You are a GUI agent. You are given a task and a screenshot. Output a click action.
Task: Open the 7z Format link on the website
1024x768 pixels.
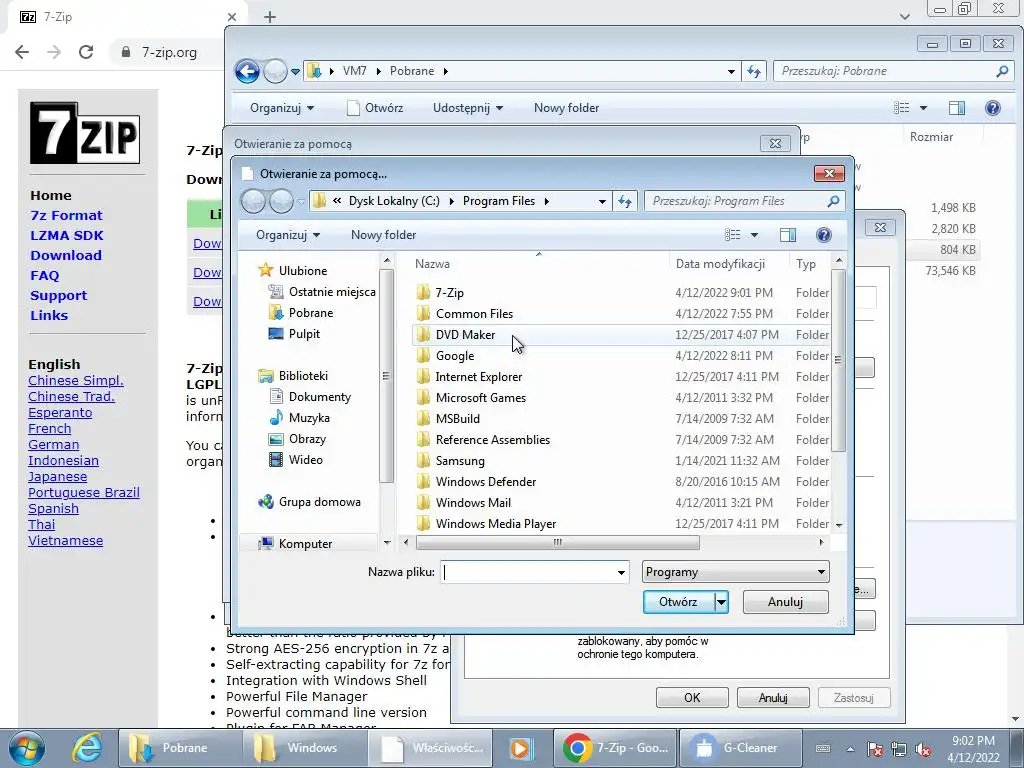point(66,216)
